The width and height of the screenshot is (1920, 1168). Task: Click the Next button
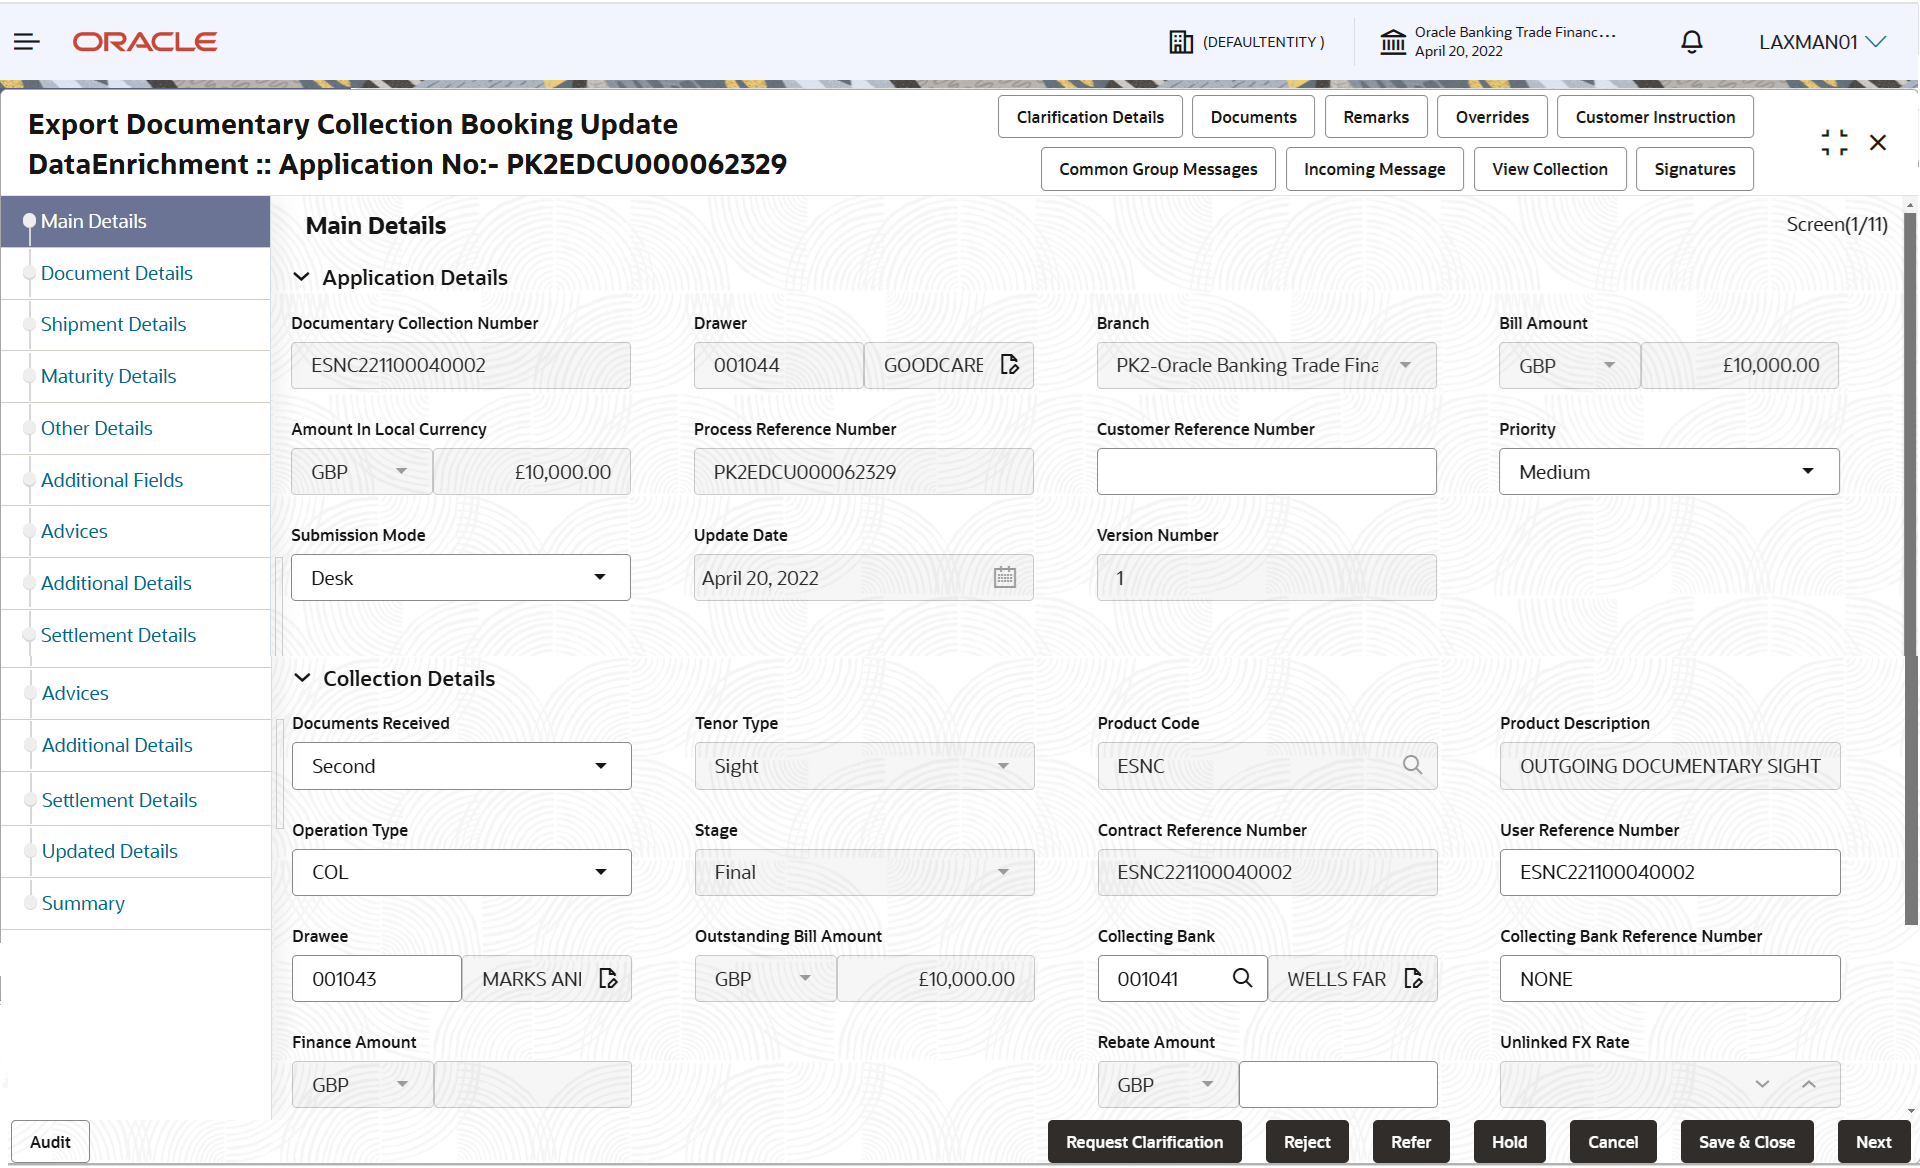pyautogui.click(x=1873, y=1142)
